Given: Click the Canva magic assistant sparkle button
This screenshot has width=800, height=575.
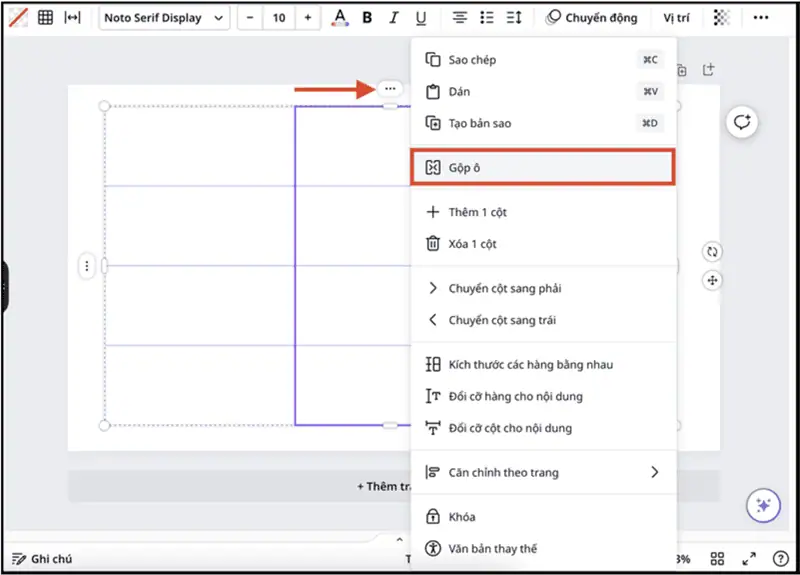Looking at the screenshot, I should [763, 505].
